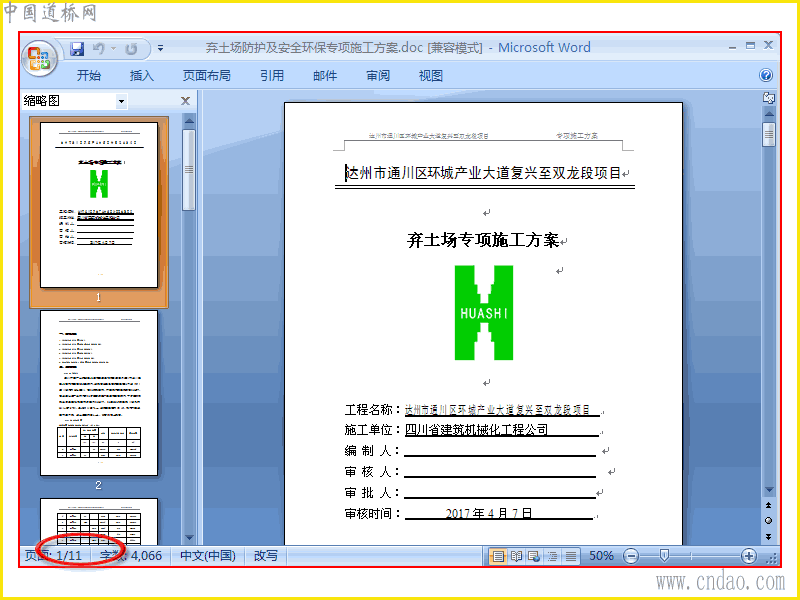Go to next page double-arrow button
The image size is (800, 600).
769,537
